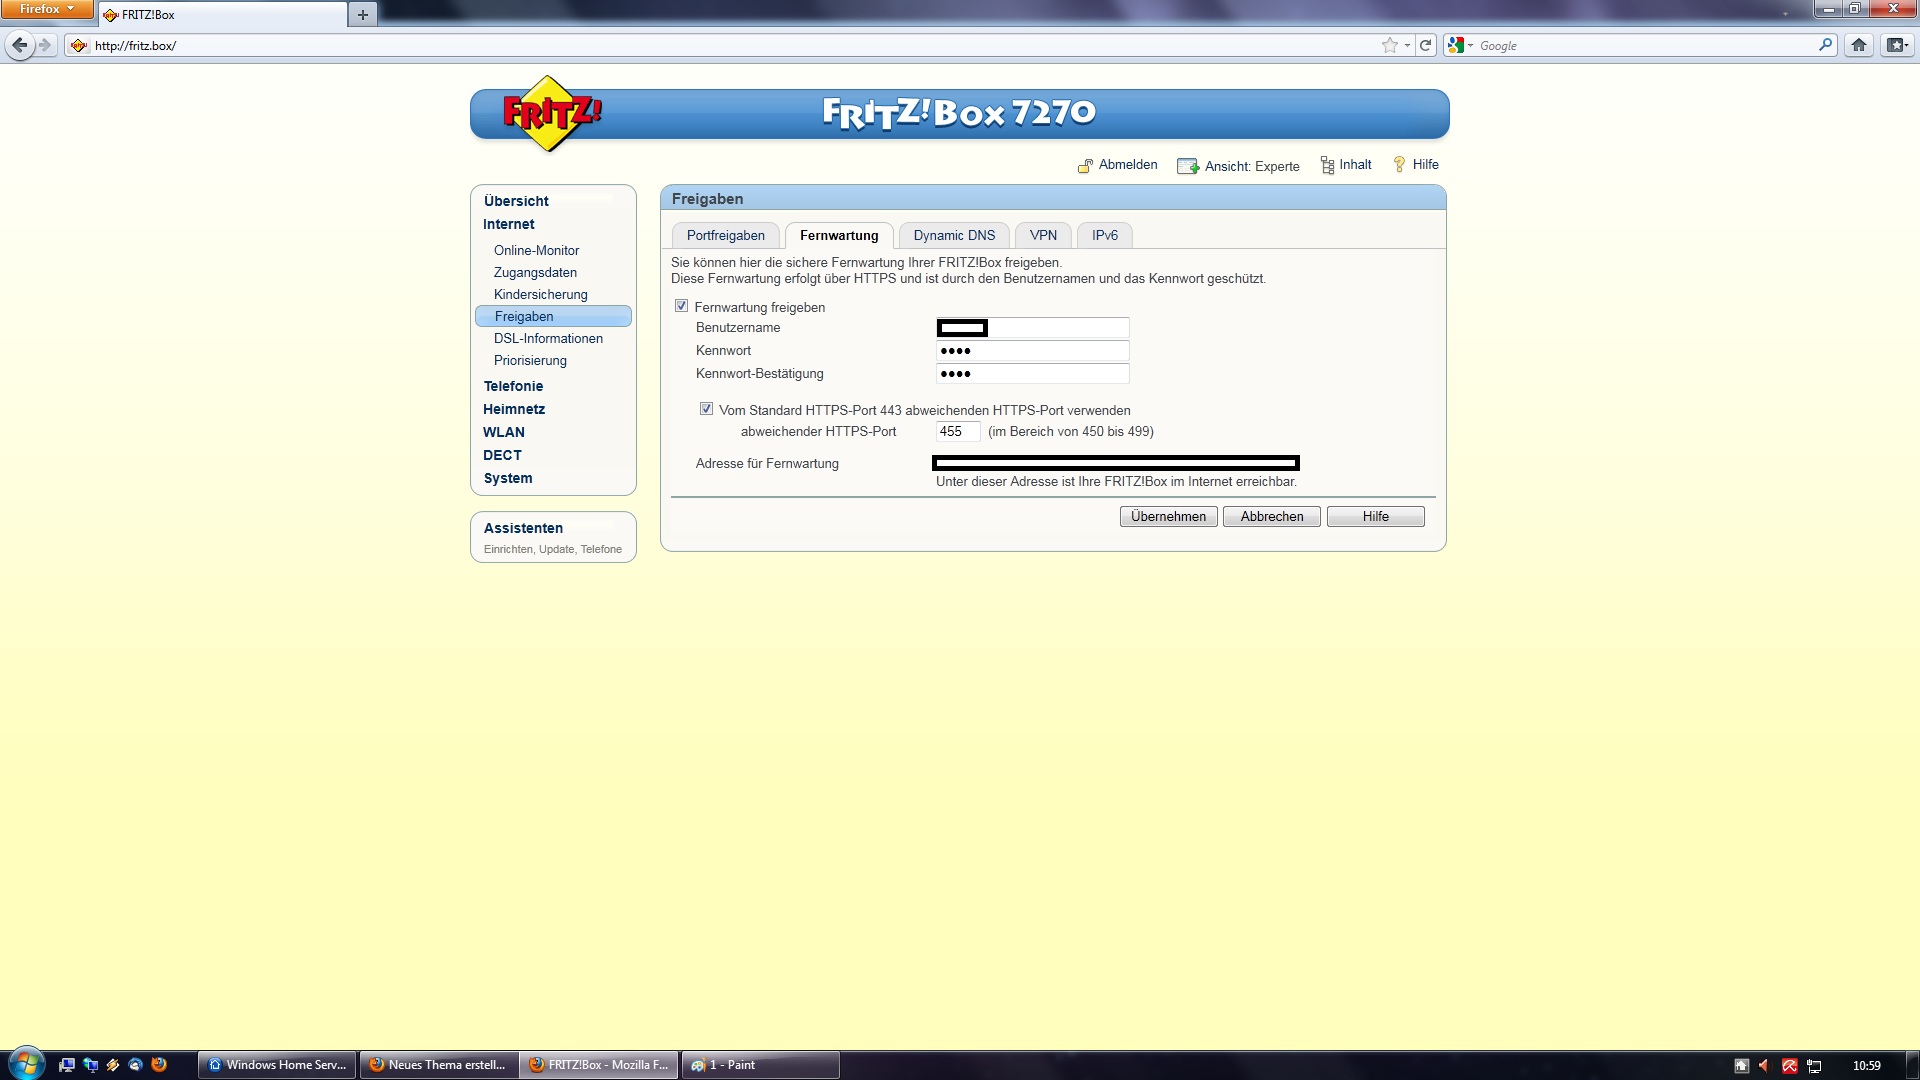The image size is (1920, 1080).
Task: Open Assistenten panel link
Action: coord(523,528)
